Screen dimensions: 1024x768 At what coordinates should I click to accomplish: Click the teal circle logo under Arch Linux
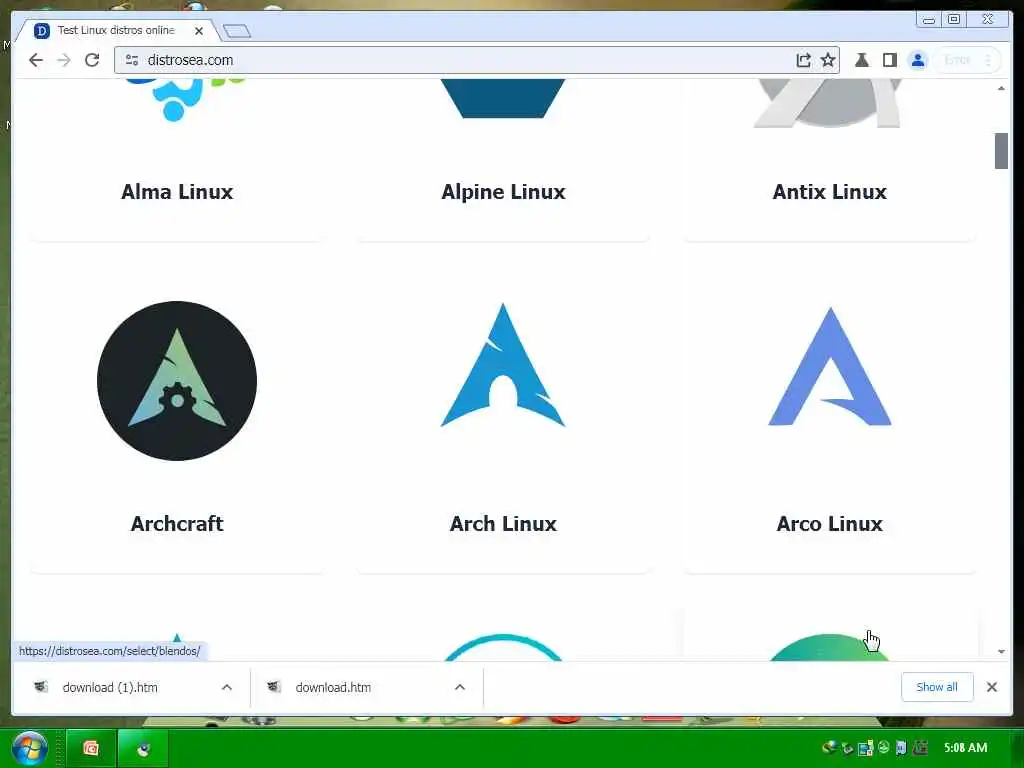point(503,648)
